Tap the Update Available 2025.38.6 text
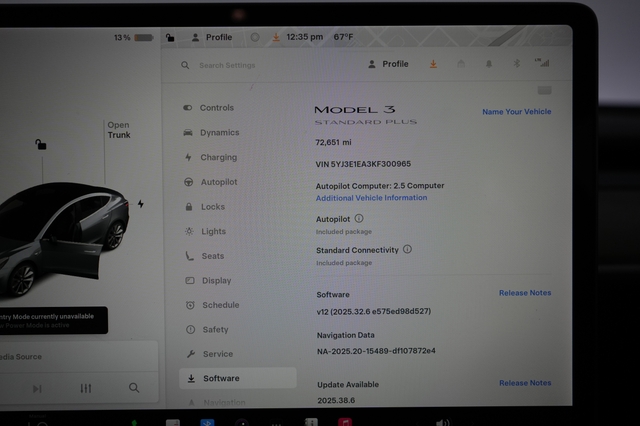Screen dimensions: 640x426 336,400
